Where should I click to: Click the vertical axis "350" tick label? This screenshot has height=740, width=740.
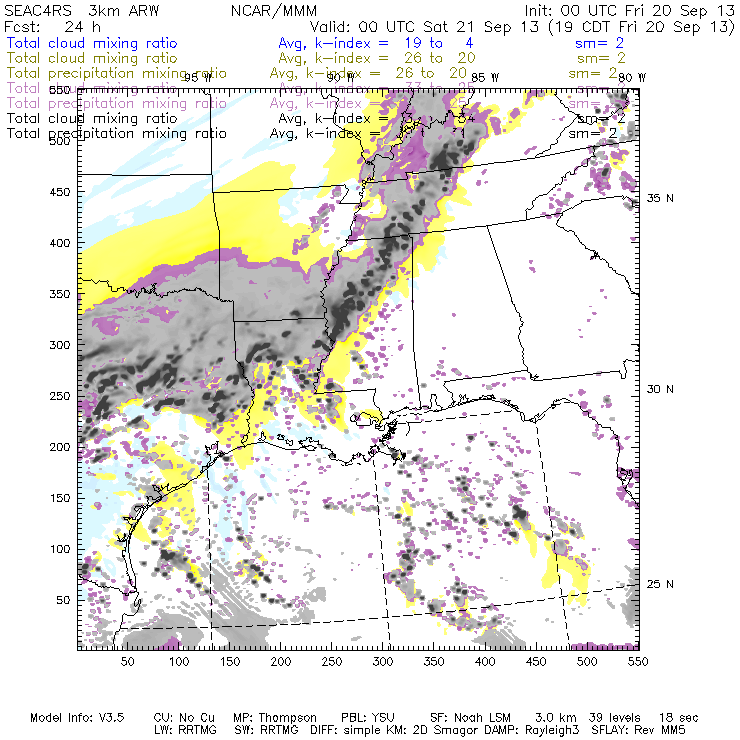[60, 294]
